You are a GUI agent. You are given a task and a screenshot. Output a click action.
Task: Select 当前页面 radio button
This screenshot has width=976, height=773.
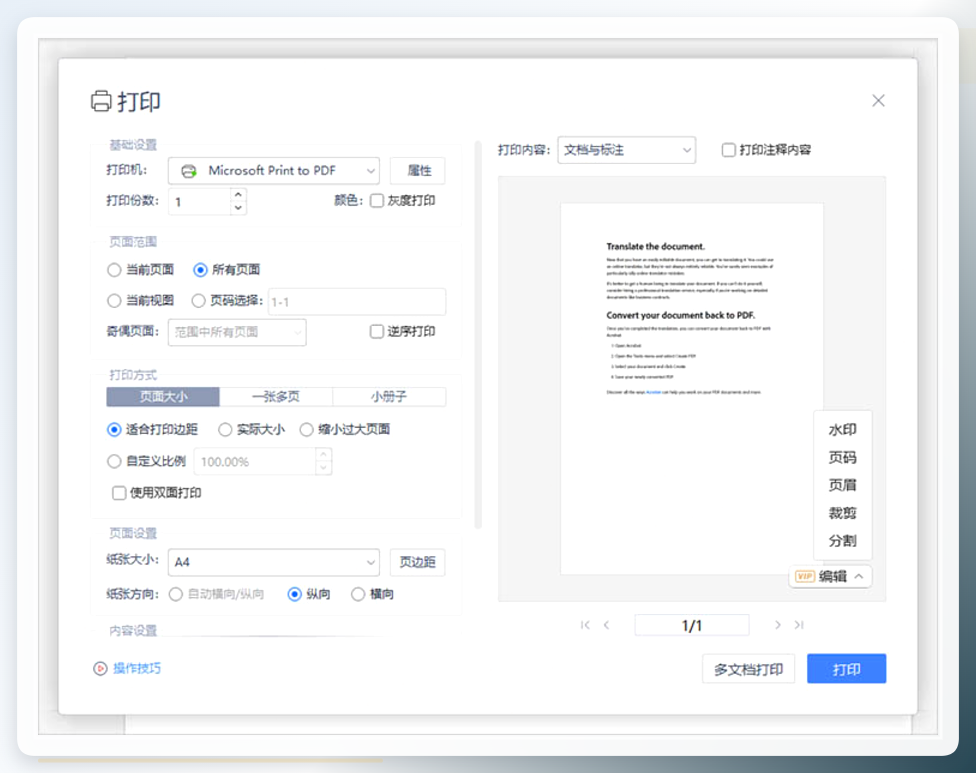click(x=114, y=269)
